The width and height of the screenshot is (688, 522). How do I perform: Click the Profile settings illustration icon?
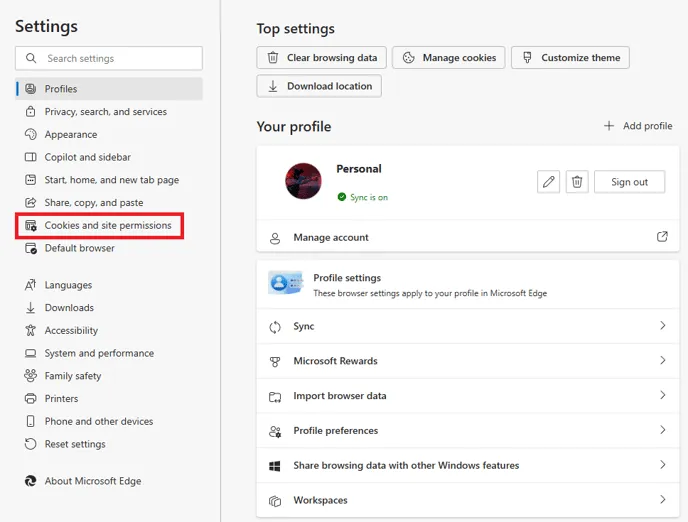click(x=286, y=283)
